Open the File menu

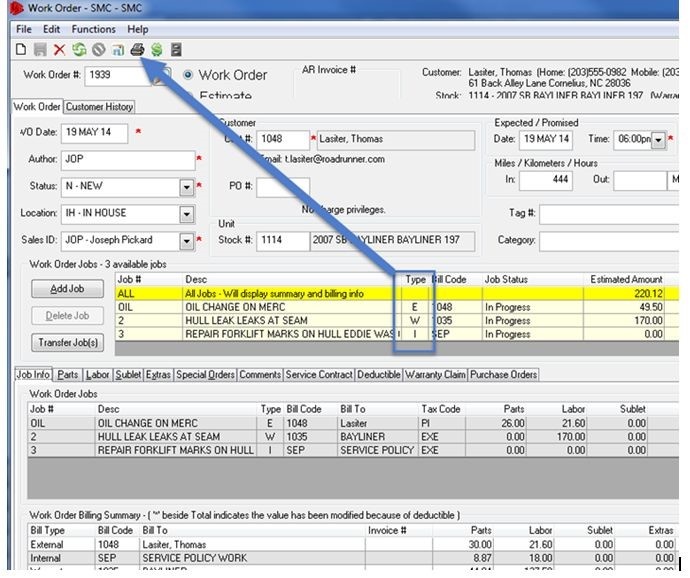[x=24, y=29]
